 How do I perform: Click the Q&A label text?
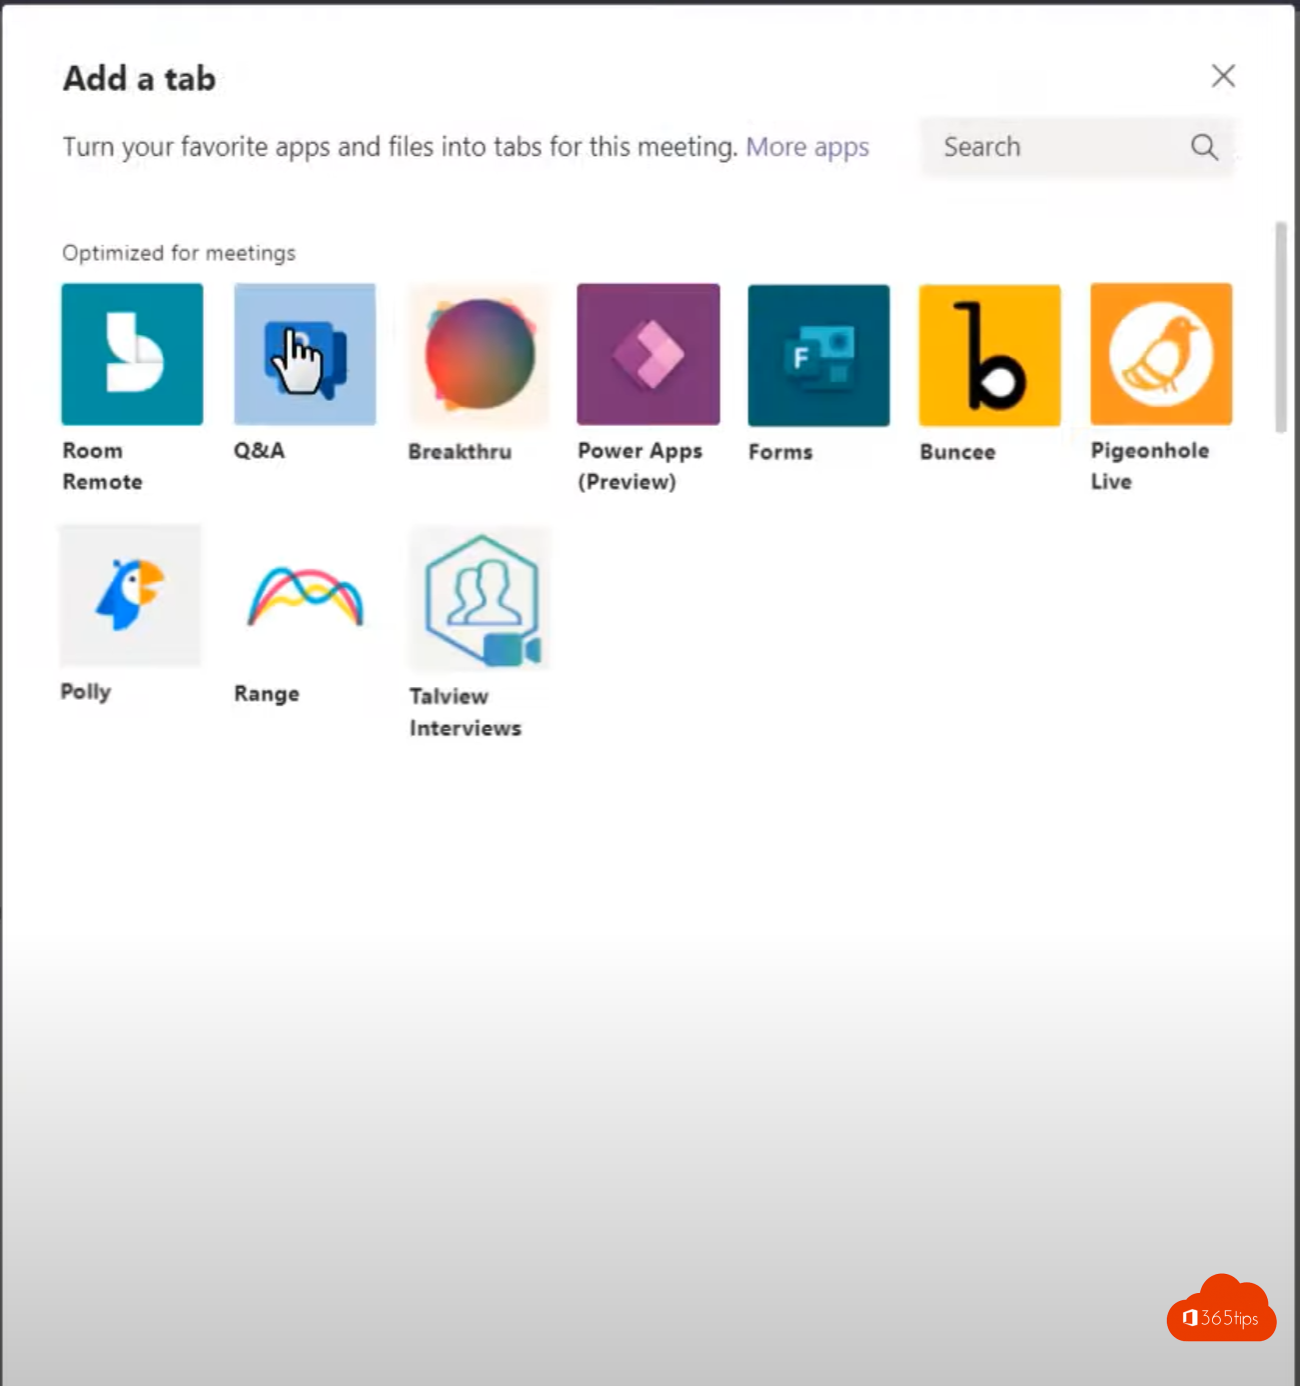[259, 451]
